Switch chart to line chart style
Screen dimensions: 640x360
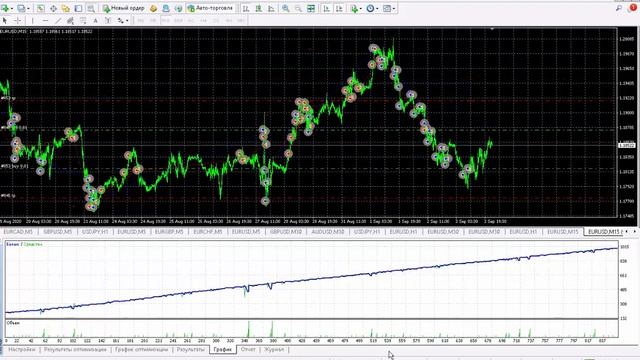(271, 8)
